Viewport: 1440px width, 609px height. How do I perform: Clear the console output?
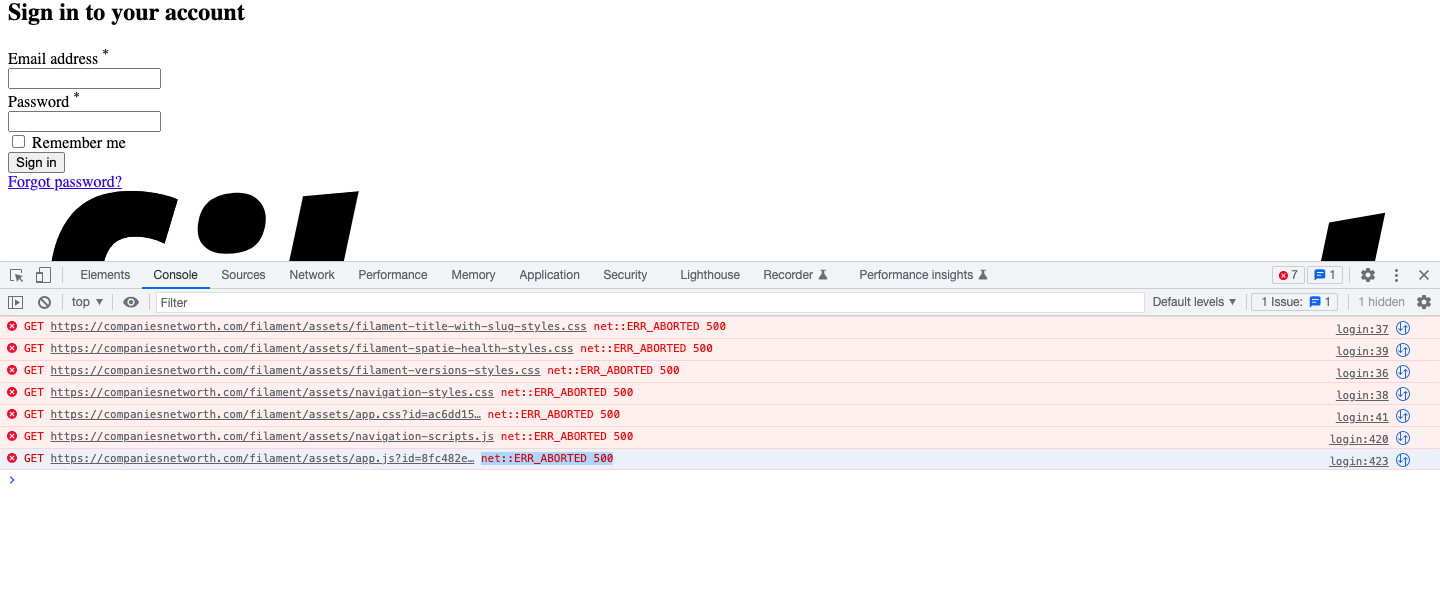[x=44, y=301]
